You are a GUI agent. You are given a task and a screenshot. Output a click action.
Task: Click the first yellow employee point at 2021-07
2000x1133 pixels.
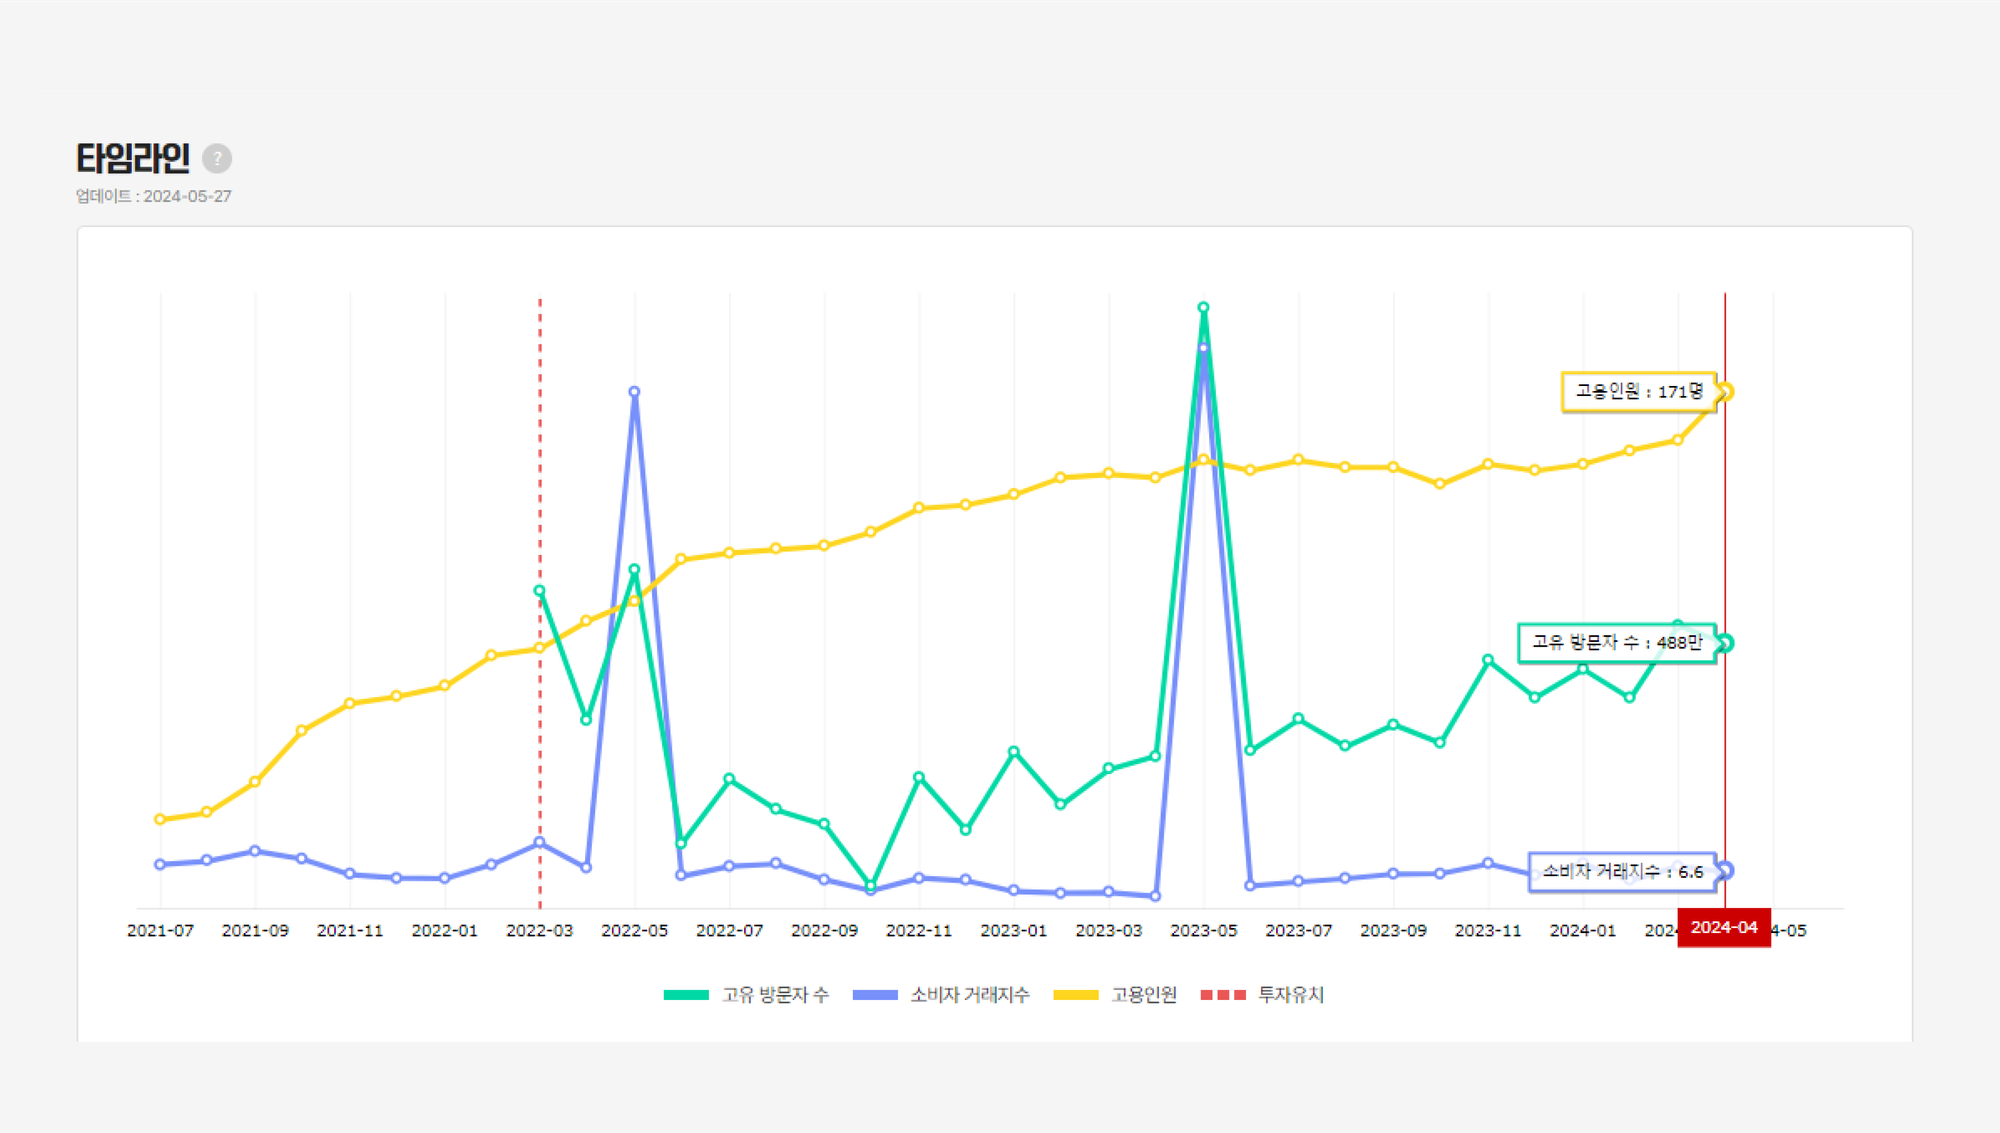(160, 819)
